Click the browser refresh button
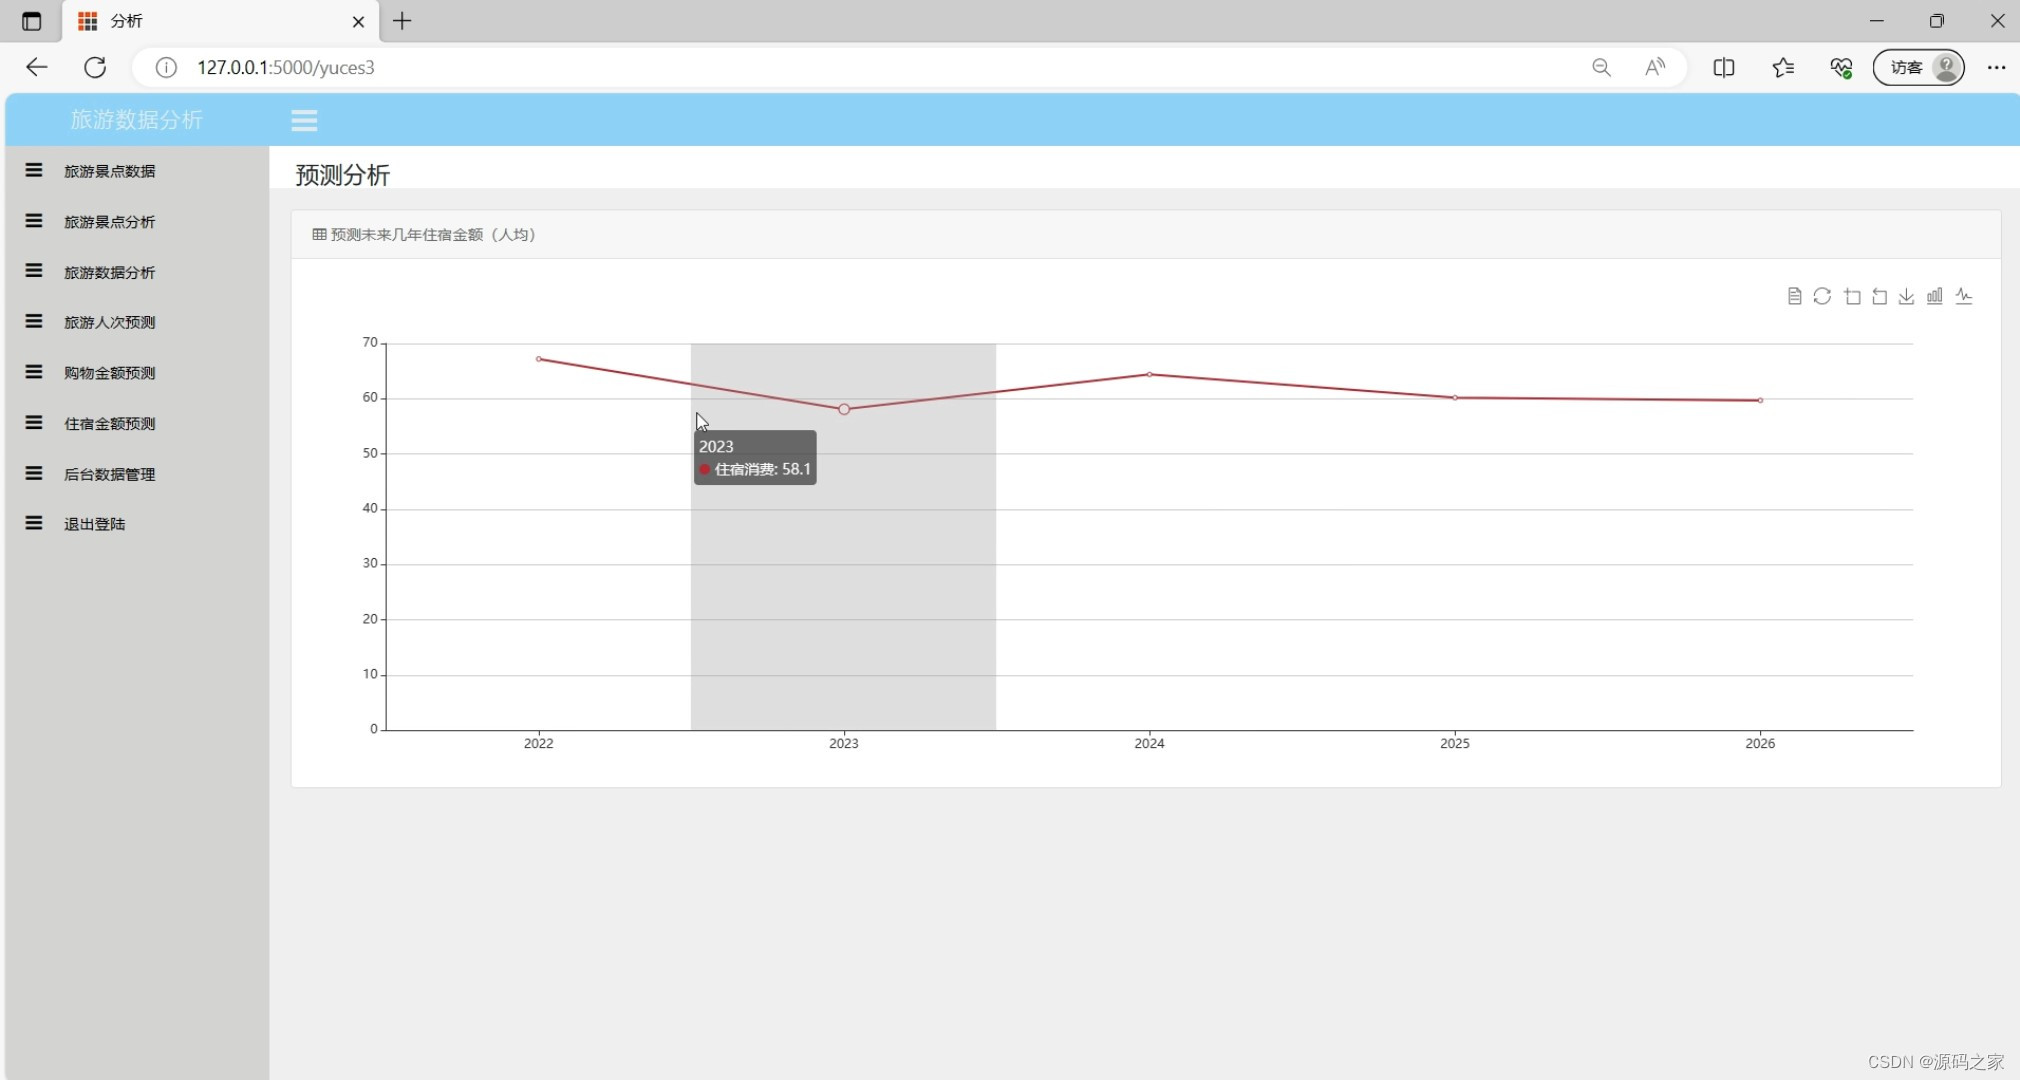2020x1080 pixels. tap(95, 67)
